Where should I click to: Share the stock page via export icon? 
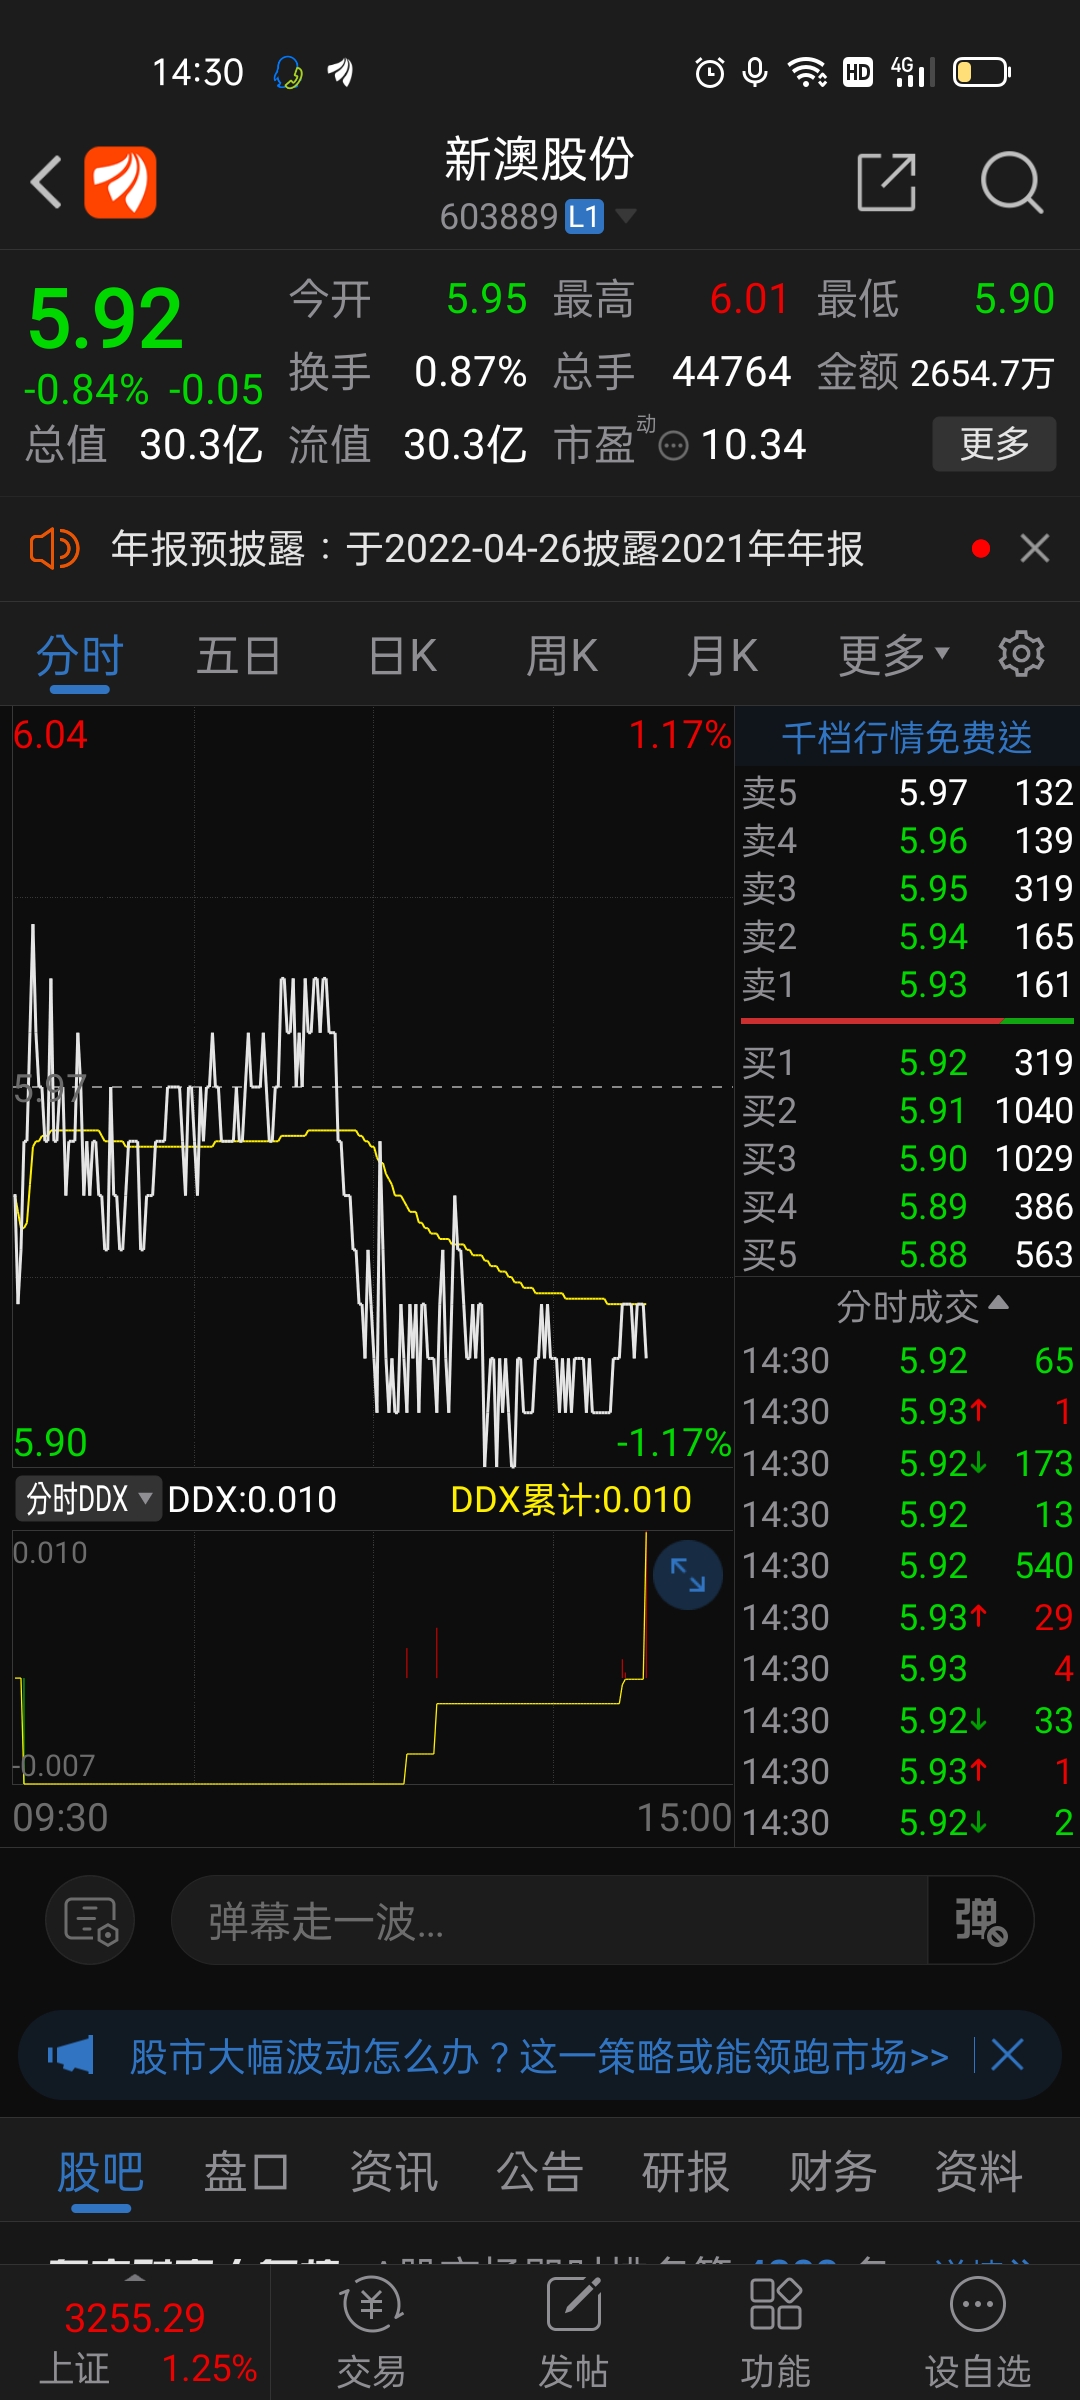pos(887,182)
